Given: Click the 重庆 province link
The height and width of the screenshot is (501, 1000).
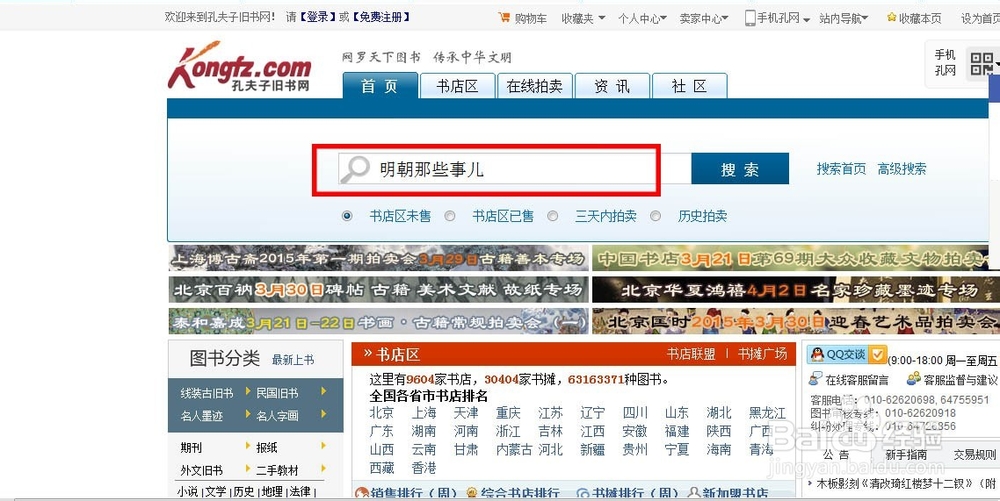Looking at the screenshot, I should coord(508,412).
